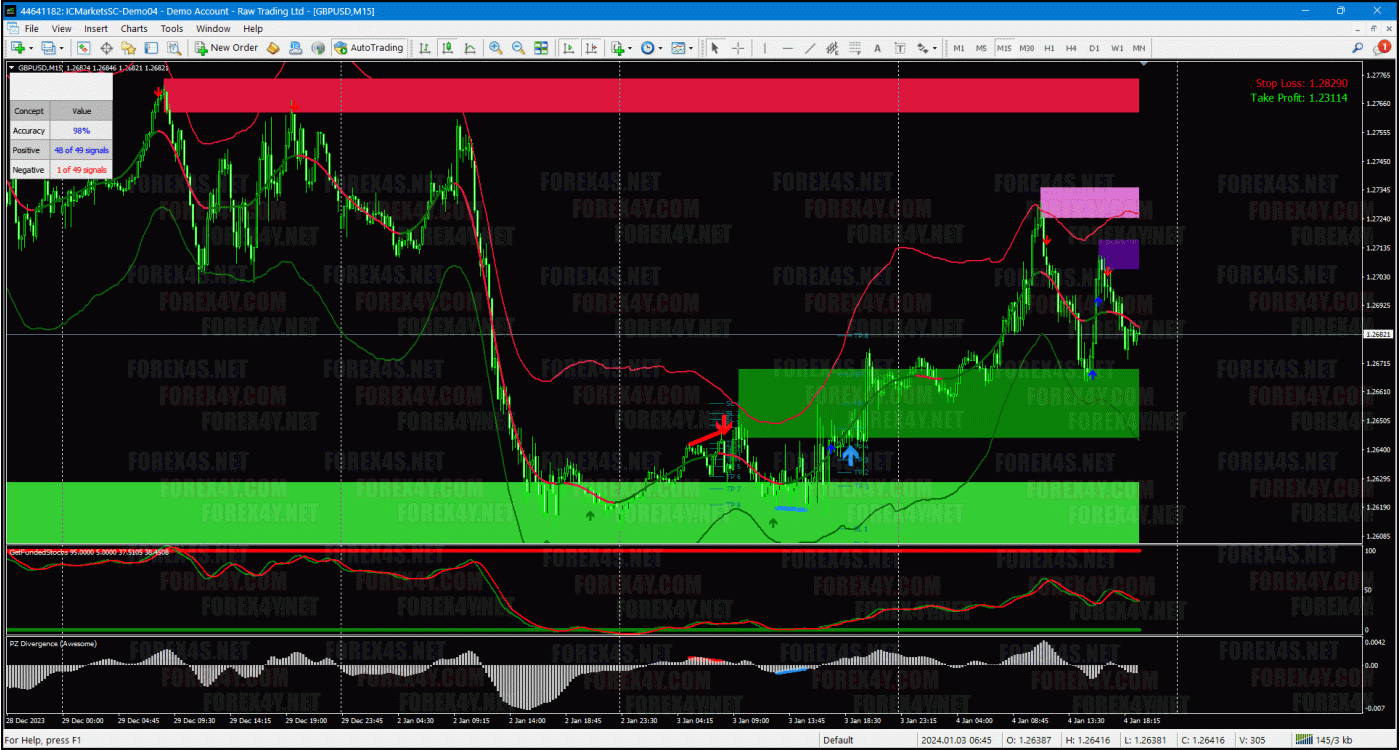Open the Charts menu
The height and width of the screenshot is (750, 1400).
click(133, 28)
